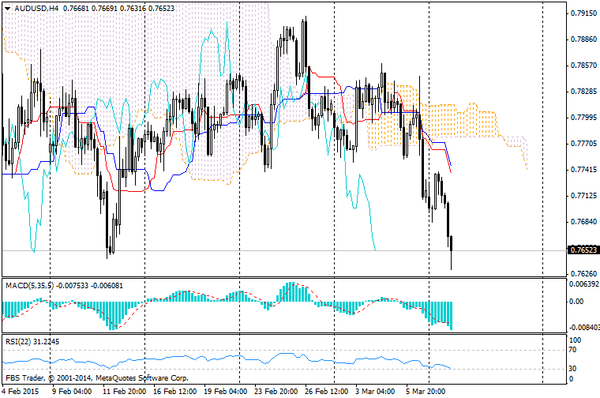This screenshot has width=600, height=398.
Task: Click the 0.77705 price axis label
Action: coord(584,144)
